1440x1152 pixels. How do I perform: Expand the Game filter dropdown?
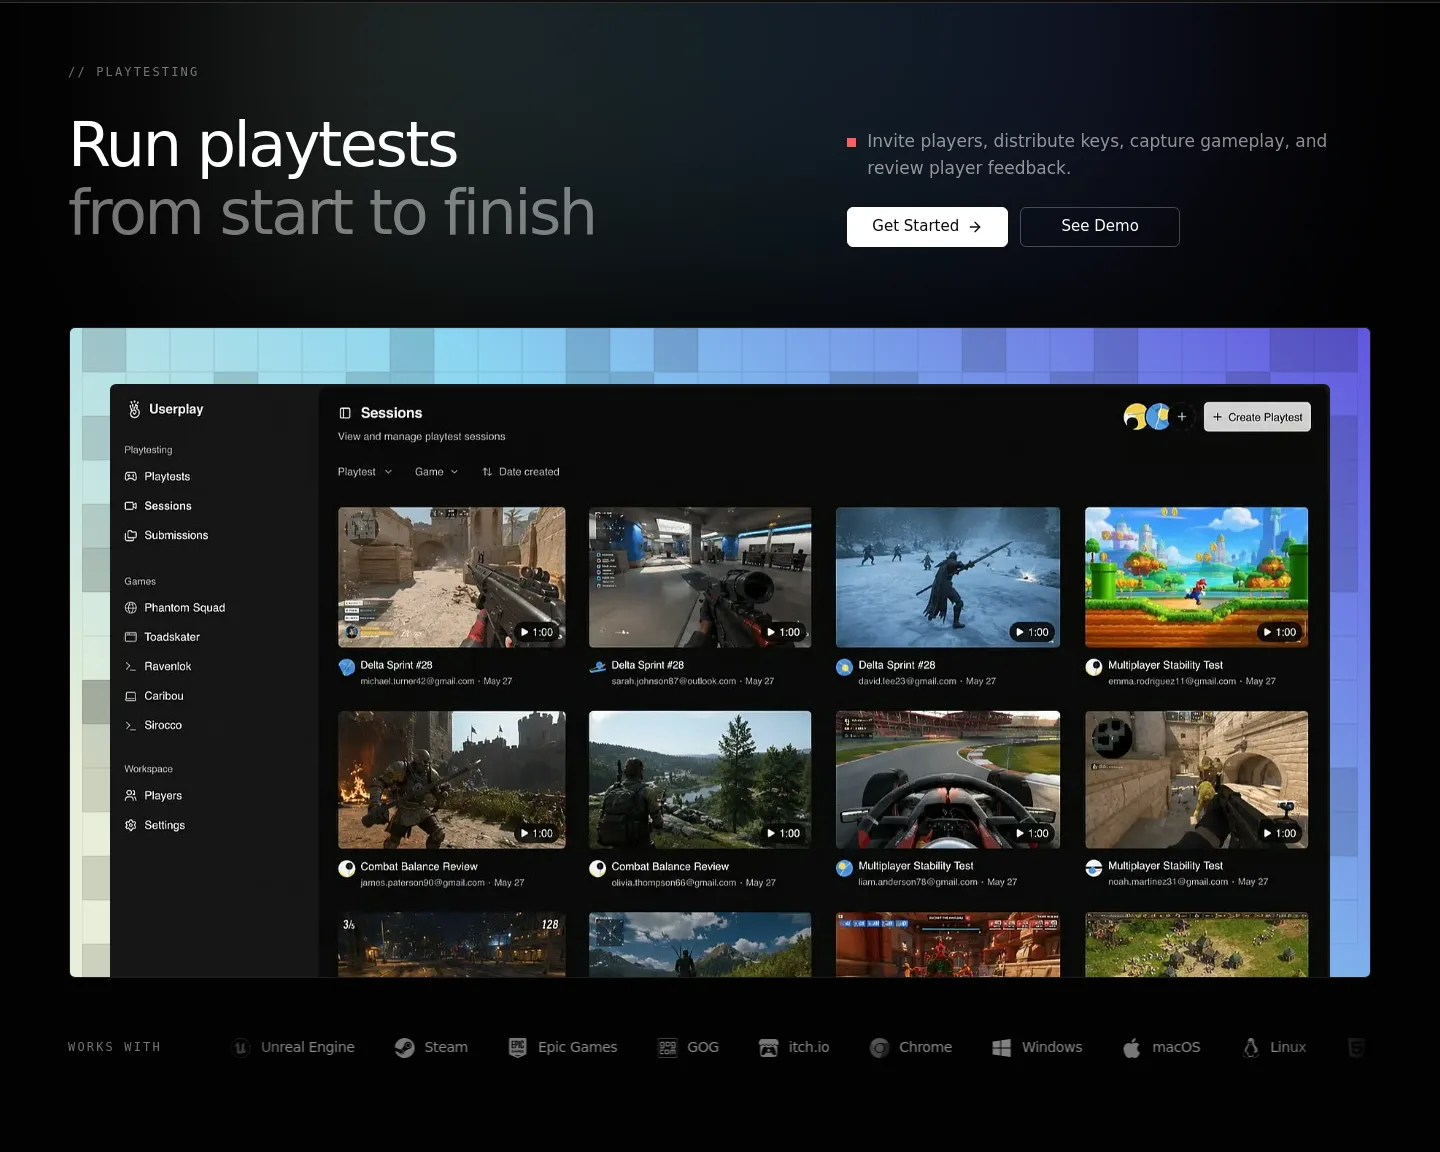click(x=436, y=472)
